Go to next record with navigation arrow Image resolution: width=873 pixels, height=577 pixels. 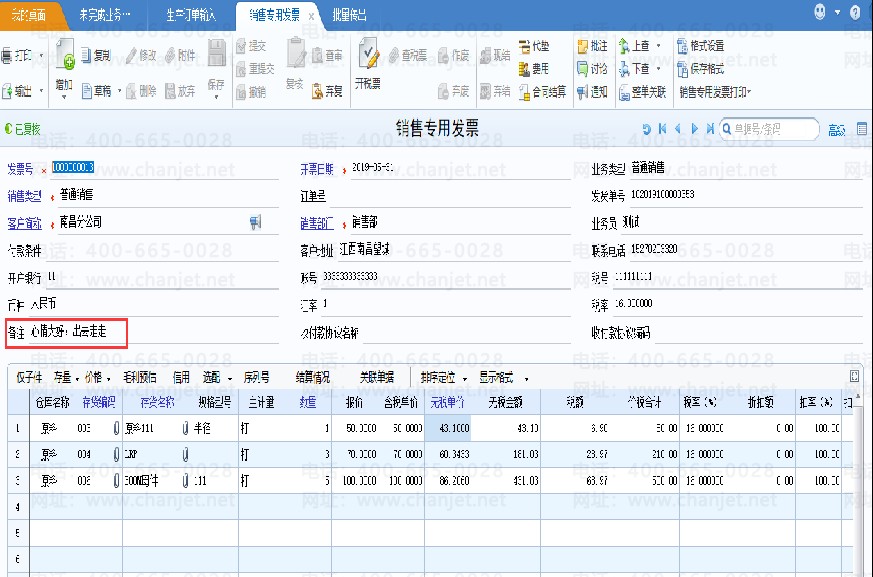click(x=695, y=129)
